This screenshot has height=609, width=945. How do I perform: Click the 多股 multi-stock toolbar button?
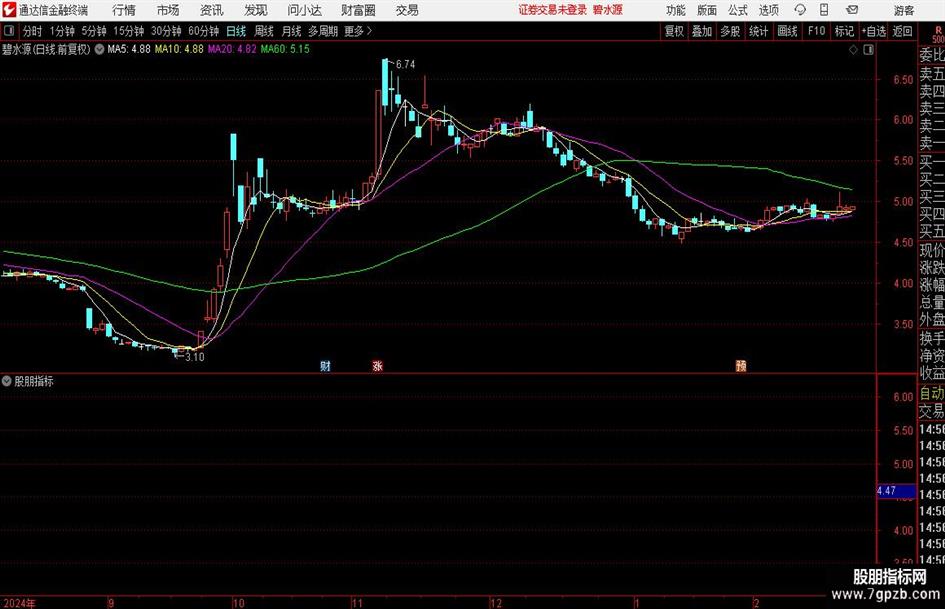730,31
